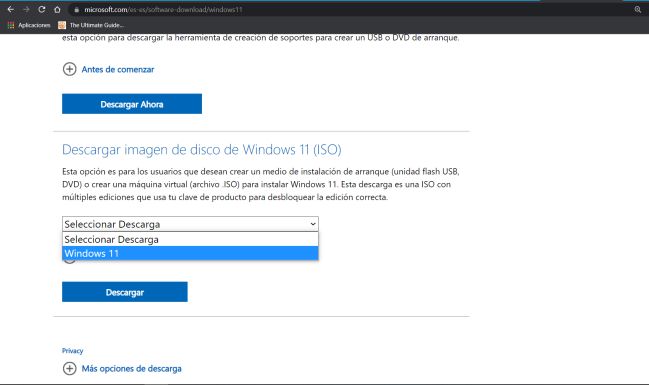Click Más opciones de descarga link text
649x385 pixels.
[x=131, y=368]
